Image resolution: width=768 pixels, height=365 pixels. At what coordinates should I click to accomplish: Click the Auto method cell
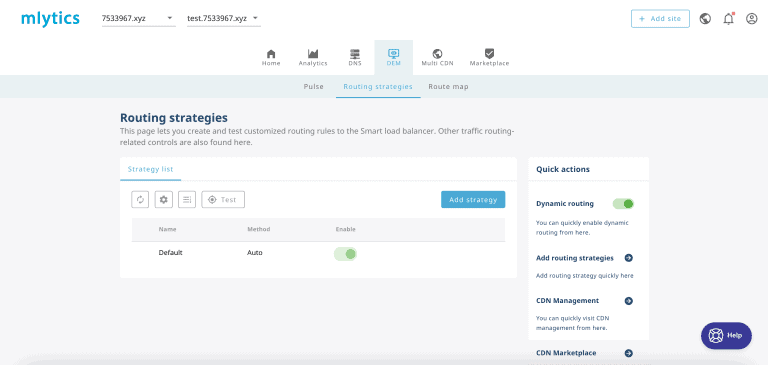click(x=255, y=253)
